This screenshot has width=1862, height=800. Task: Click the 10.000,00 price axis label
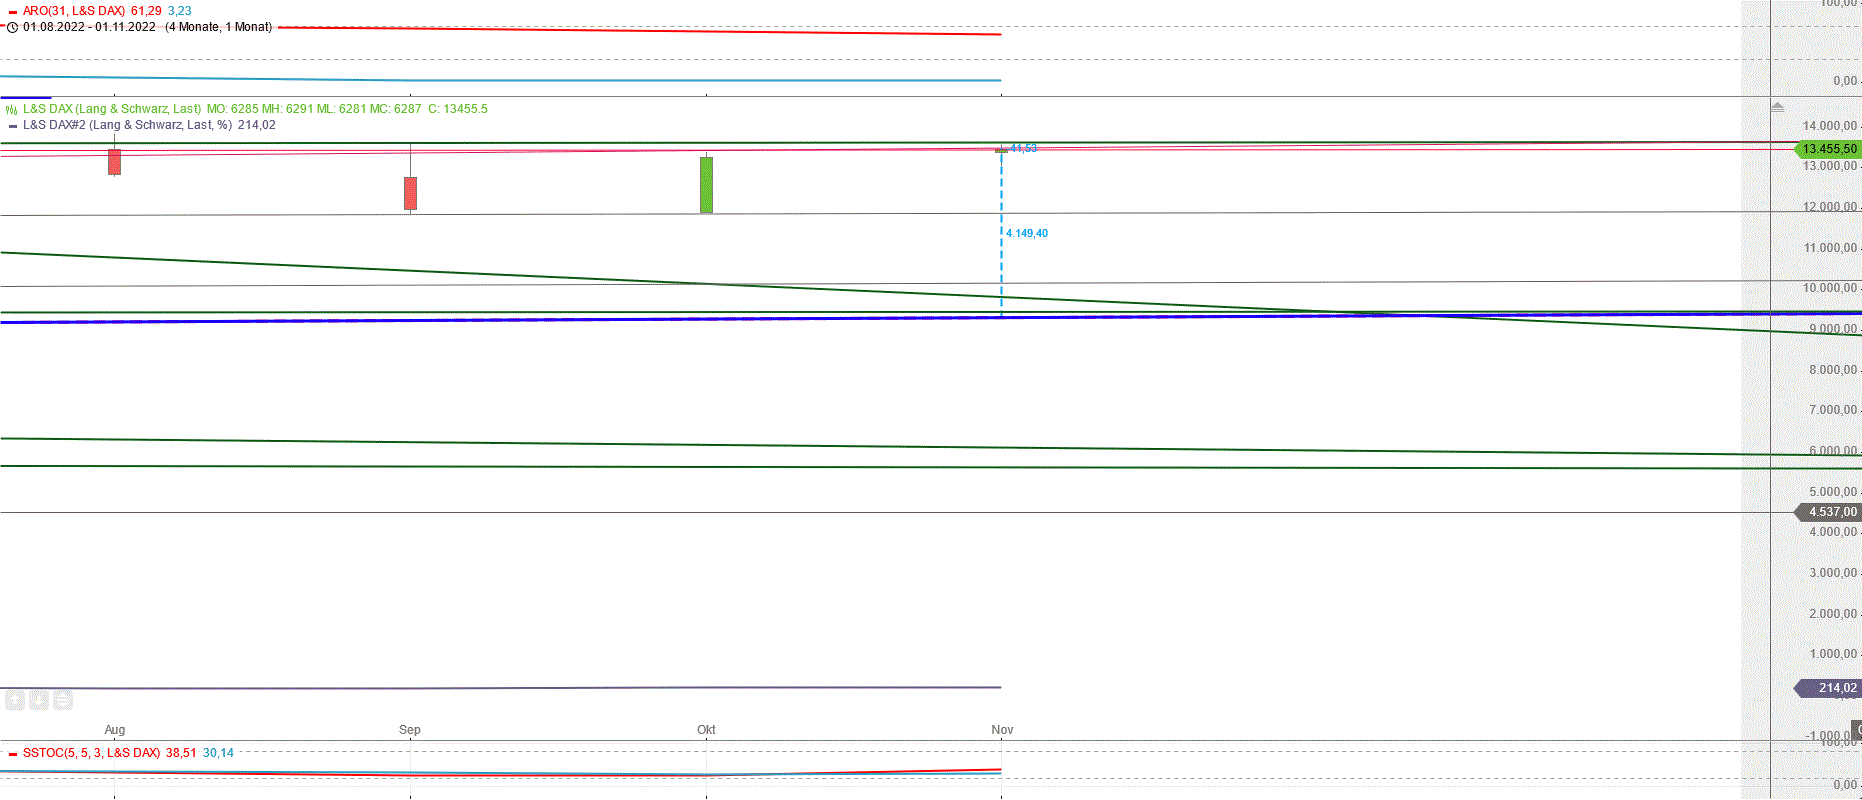tap(1830, 288)
